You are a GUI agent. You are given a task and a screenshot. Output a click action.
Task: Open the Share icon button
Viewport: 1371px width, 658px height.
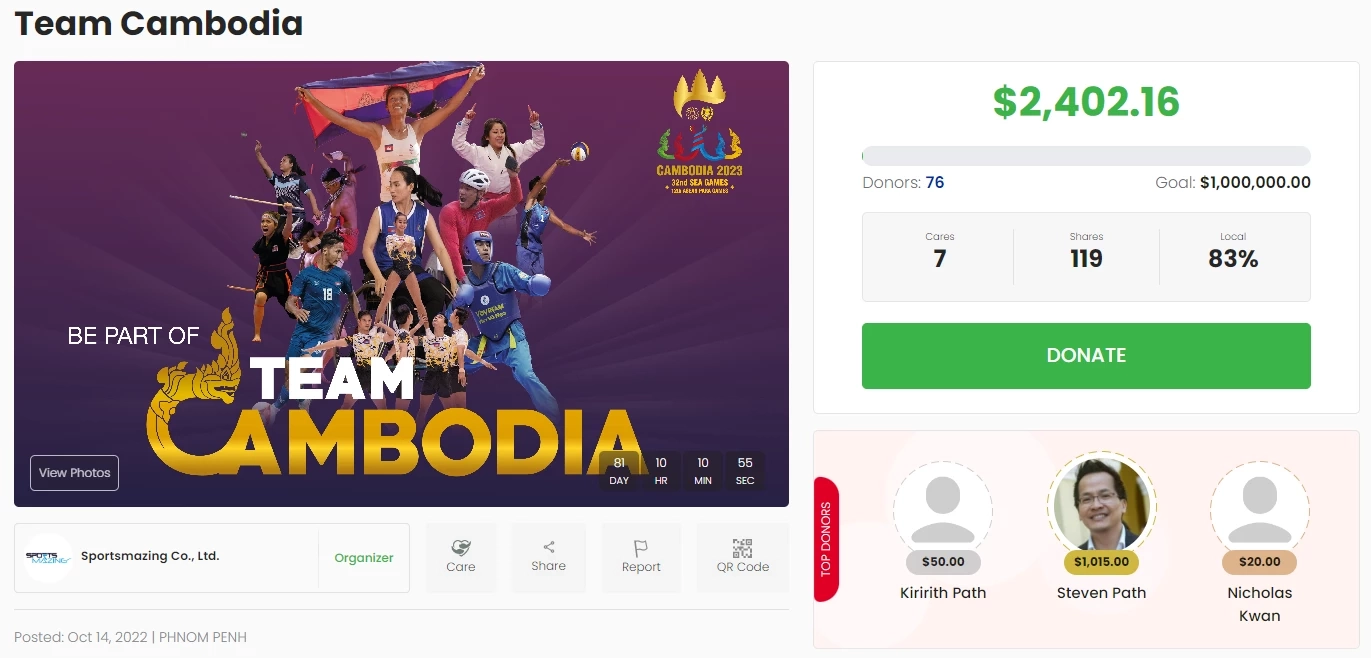(548, 547)
